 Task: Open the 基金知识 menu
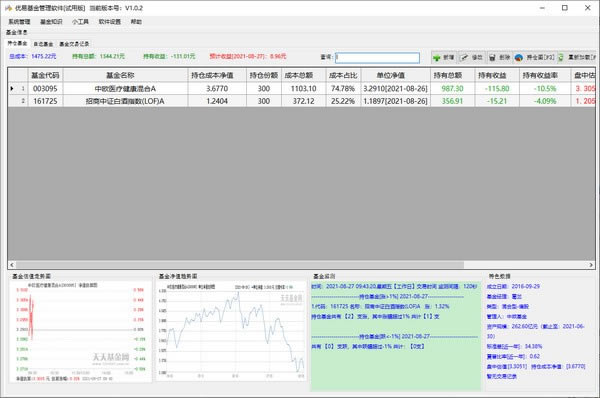(51, 22)
